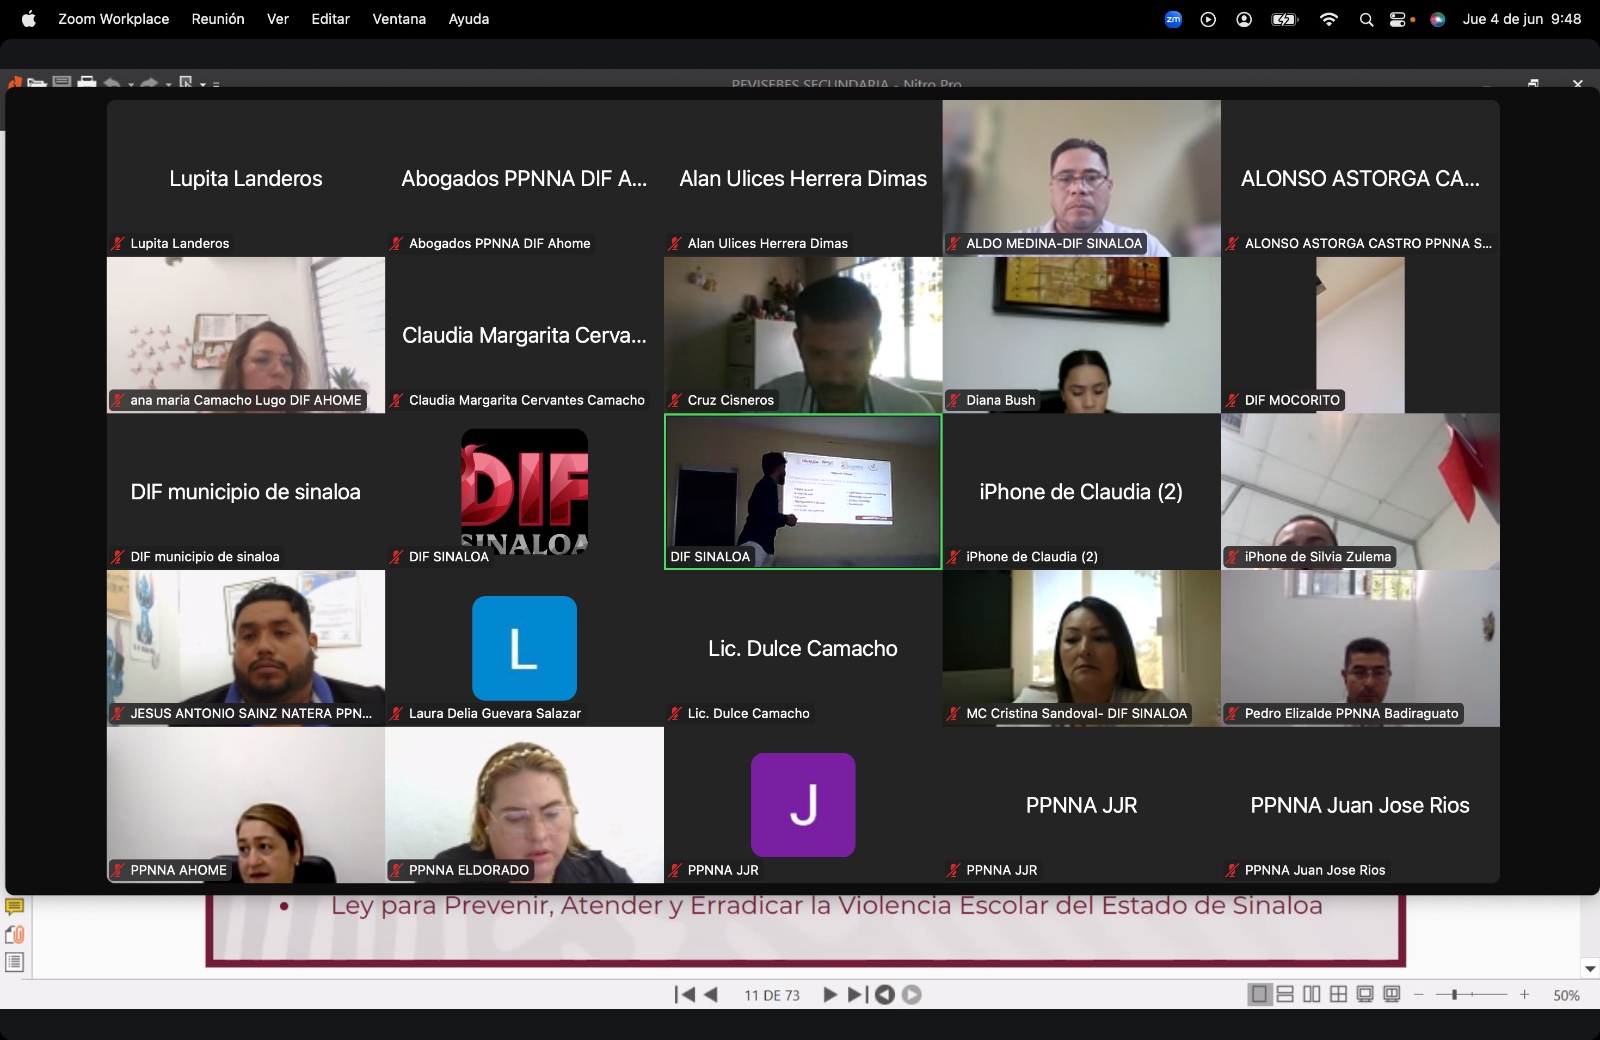Image resolution: width=1600 pixels, height=1040 pixels.
Task: Select the Pedro Elizalde PPNNA Badiraguato tile
Action: pyautogui.click(x=1360, y=648)
